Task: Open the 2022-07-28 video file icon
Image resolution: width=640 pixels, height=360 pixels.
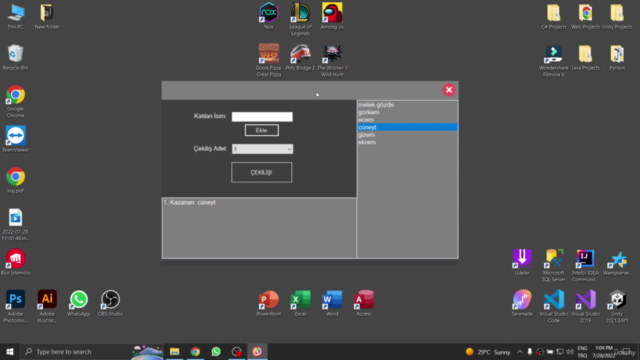Action: point(16,224)
